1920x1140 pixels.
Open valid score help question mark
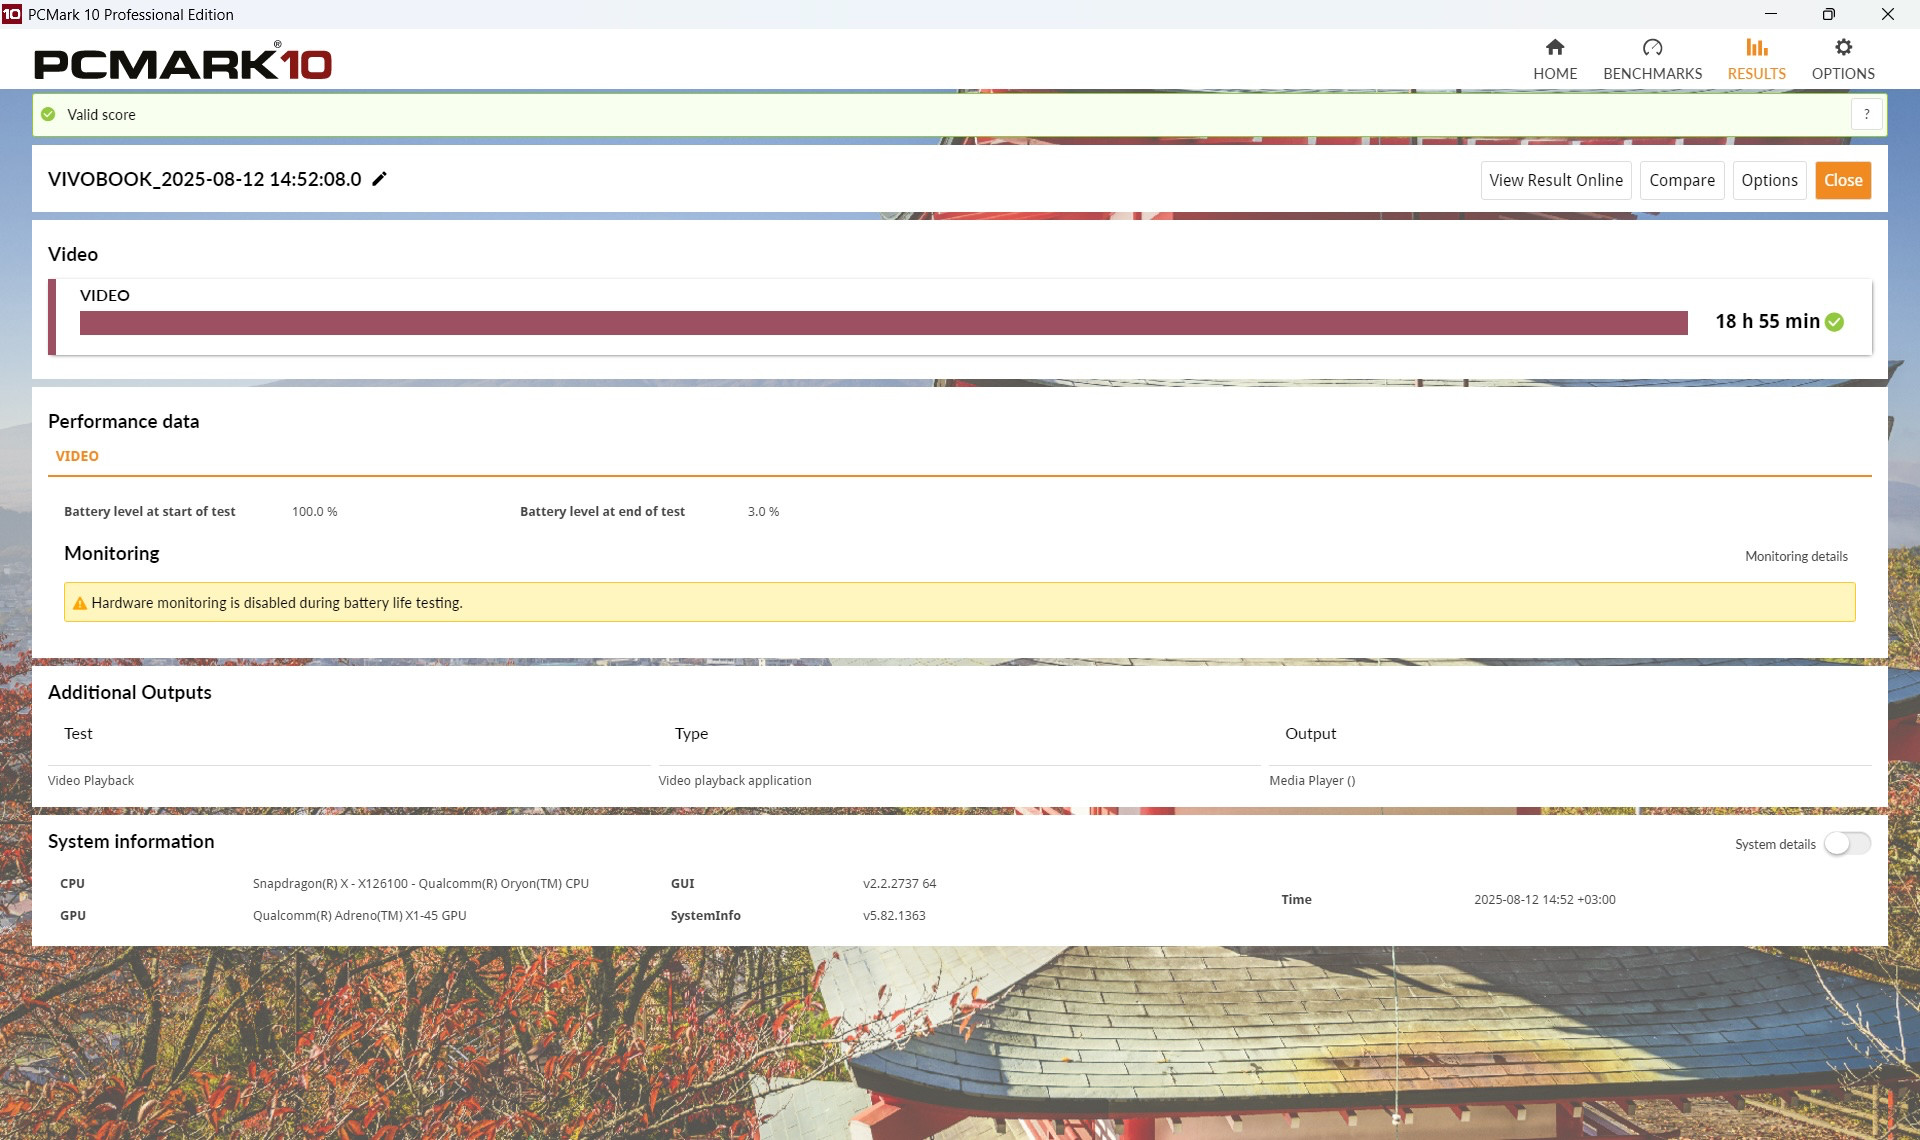[1867, 114]
